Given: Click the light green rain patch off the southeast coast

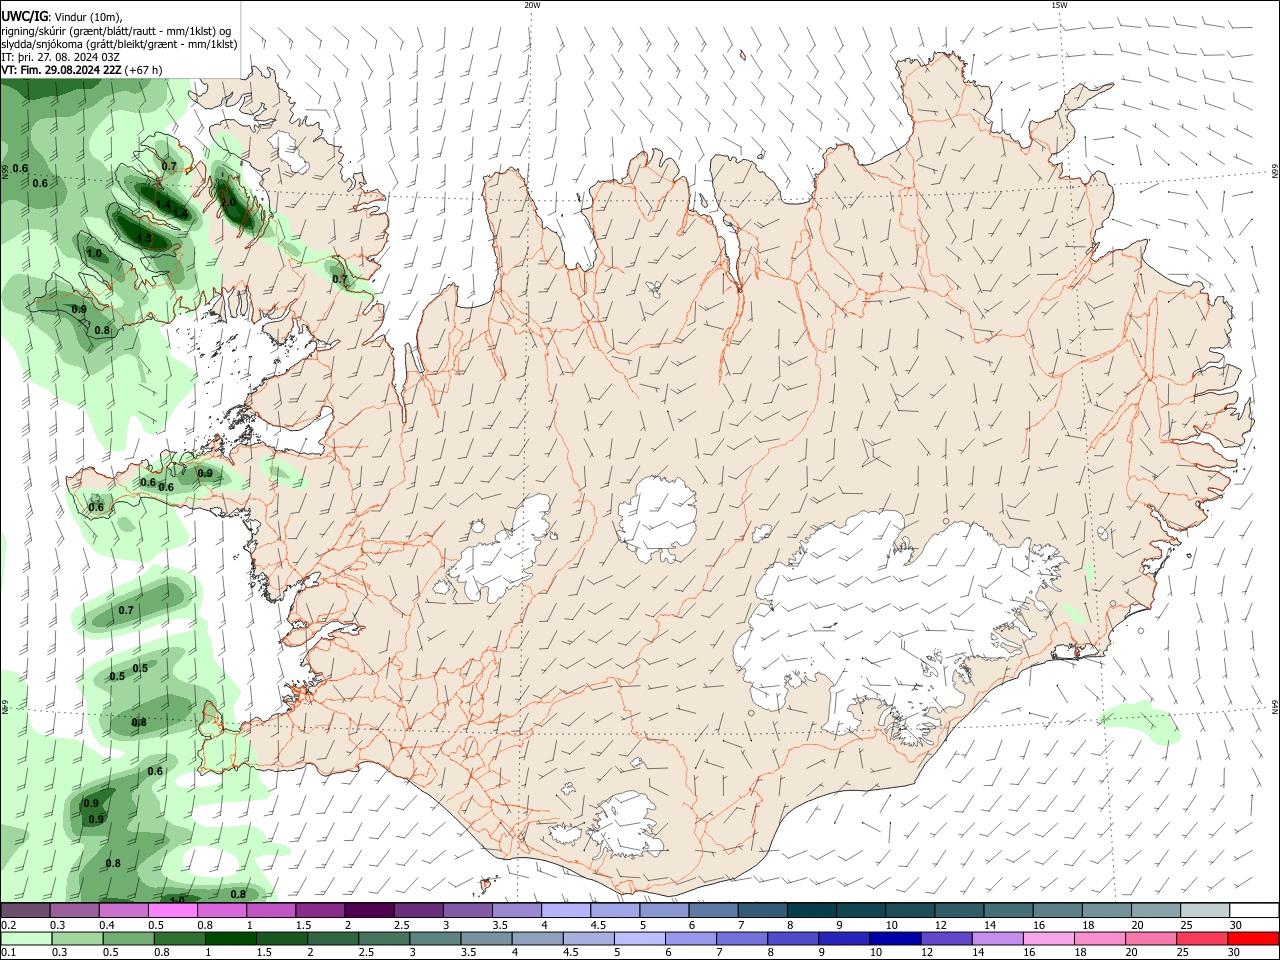Looking at the screenshot, I should [x=1140, y=722].
